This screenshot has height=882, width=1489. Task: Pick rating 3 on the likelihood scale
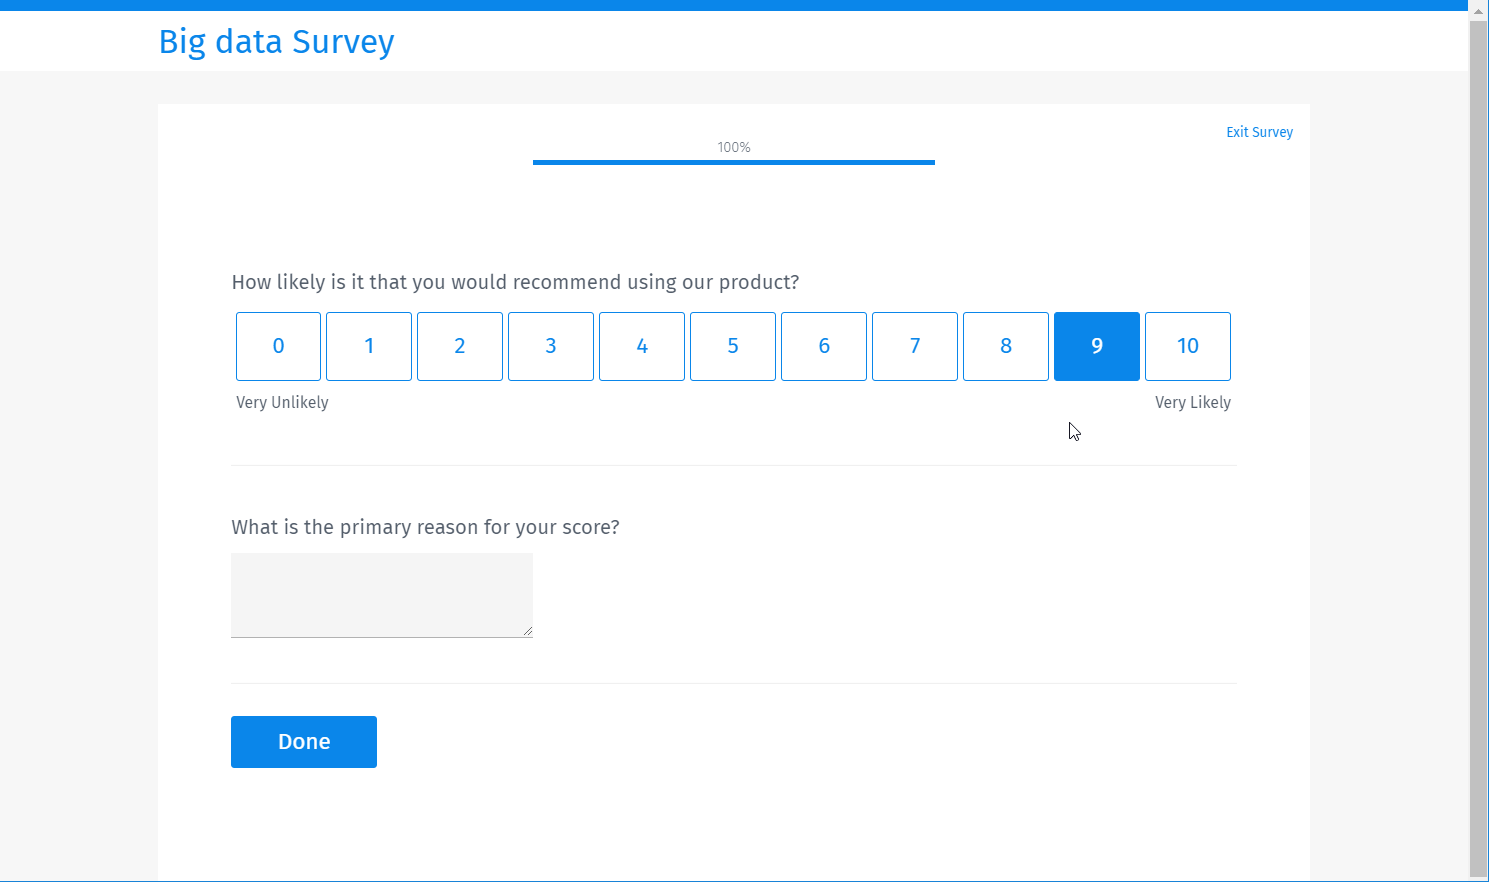click(x=551, y=346)
